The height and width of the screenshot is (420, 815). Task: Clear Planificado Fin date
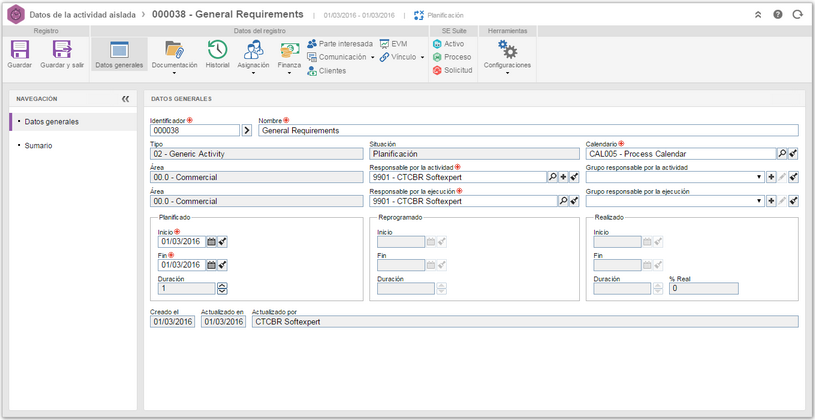click(222, 265)
